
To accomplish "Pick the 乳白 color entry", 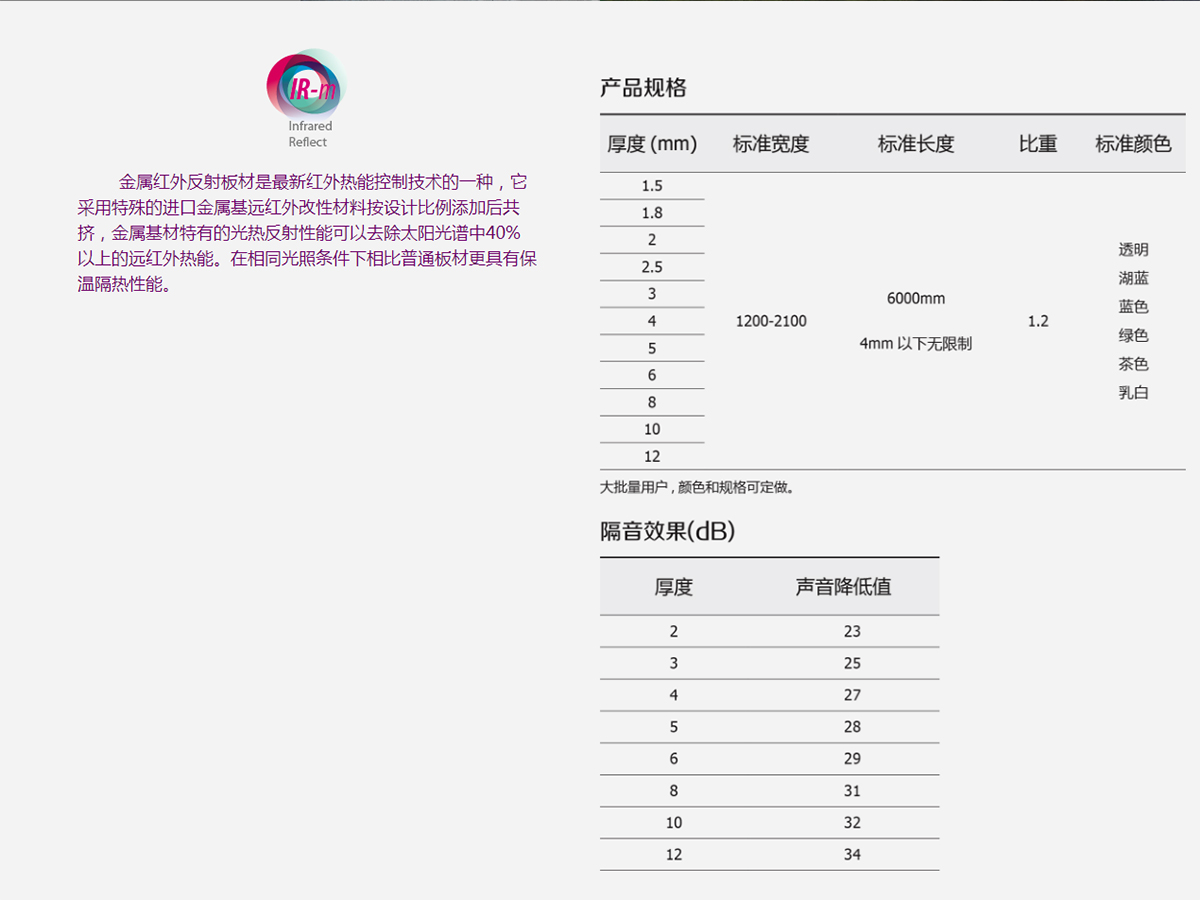I will click(1133, 393).
